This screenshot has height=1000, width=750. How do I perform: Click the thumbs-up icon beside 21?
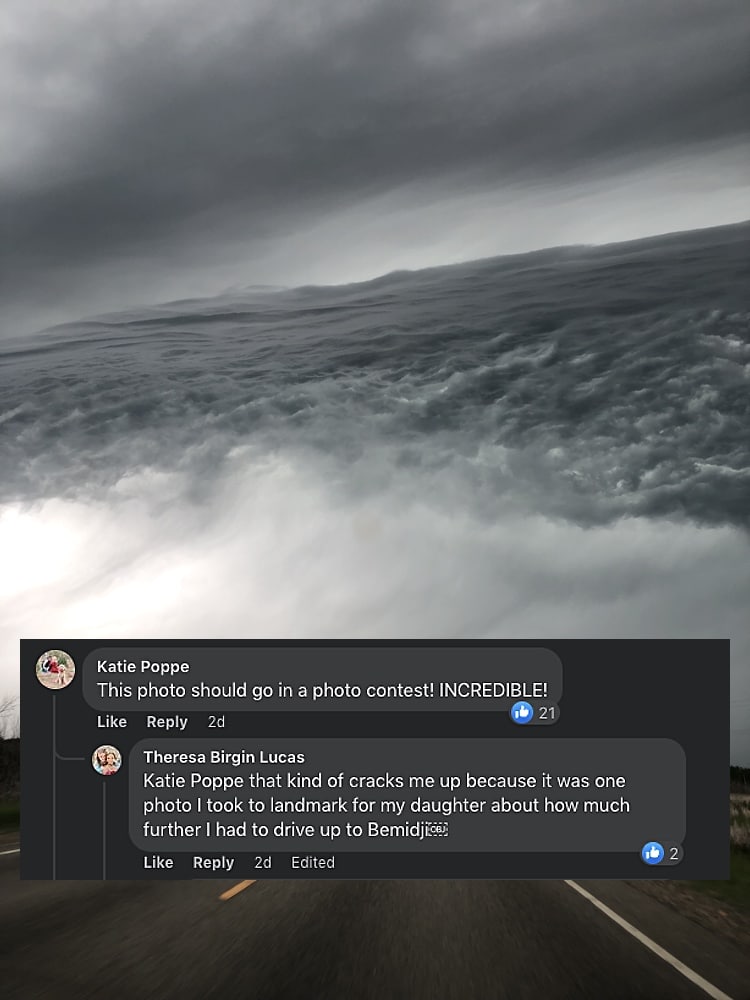pos(522,712)
